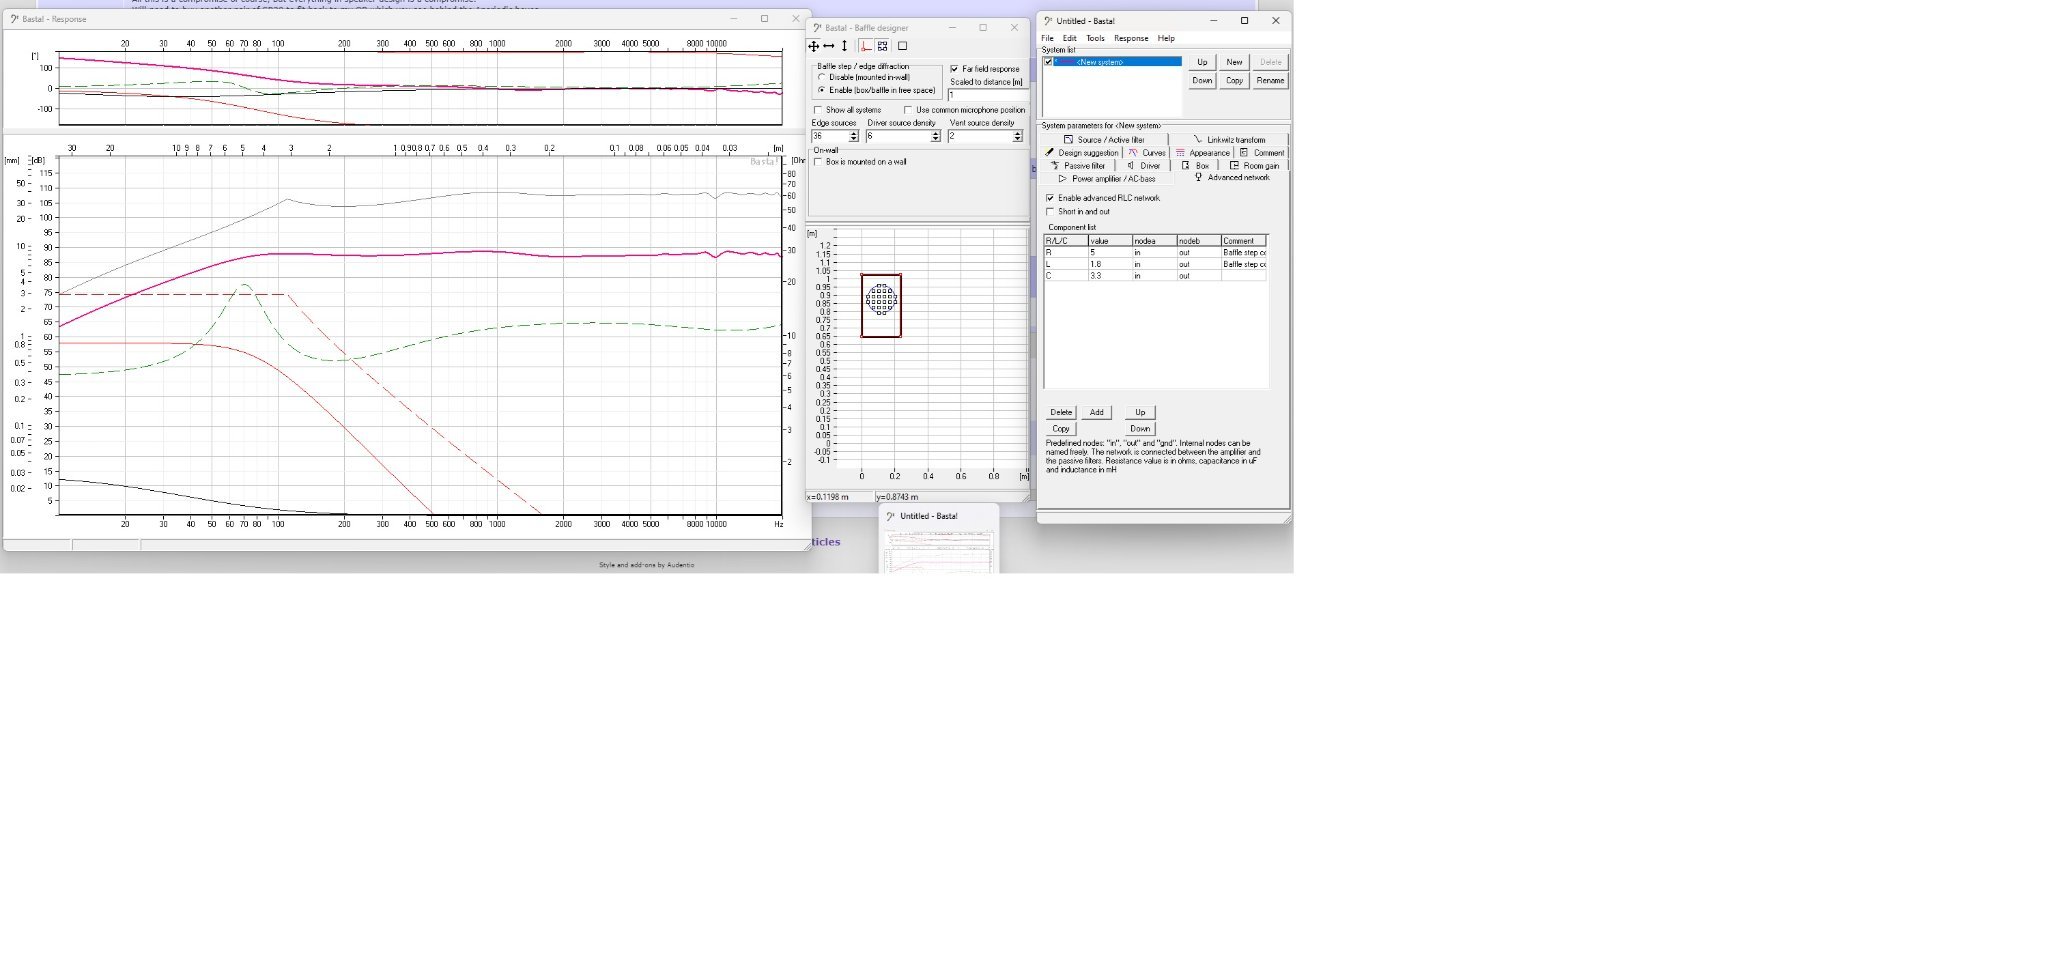Switch to the Curves tab
This screenshot has width=2048, height=968.
[x=1146, y=153]
